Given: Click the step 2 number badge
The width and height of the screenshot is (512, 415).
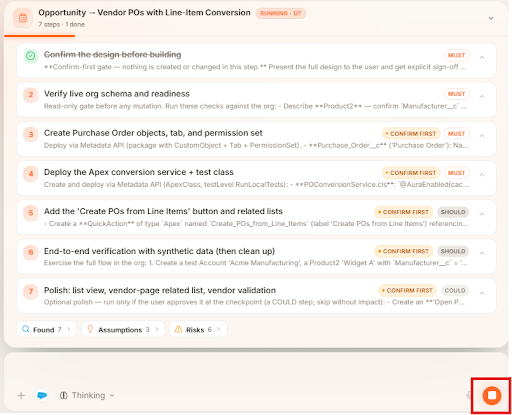Looking at the screenshot, I should tap(31, 95).
